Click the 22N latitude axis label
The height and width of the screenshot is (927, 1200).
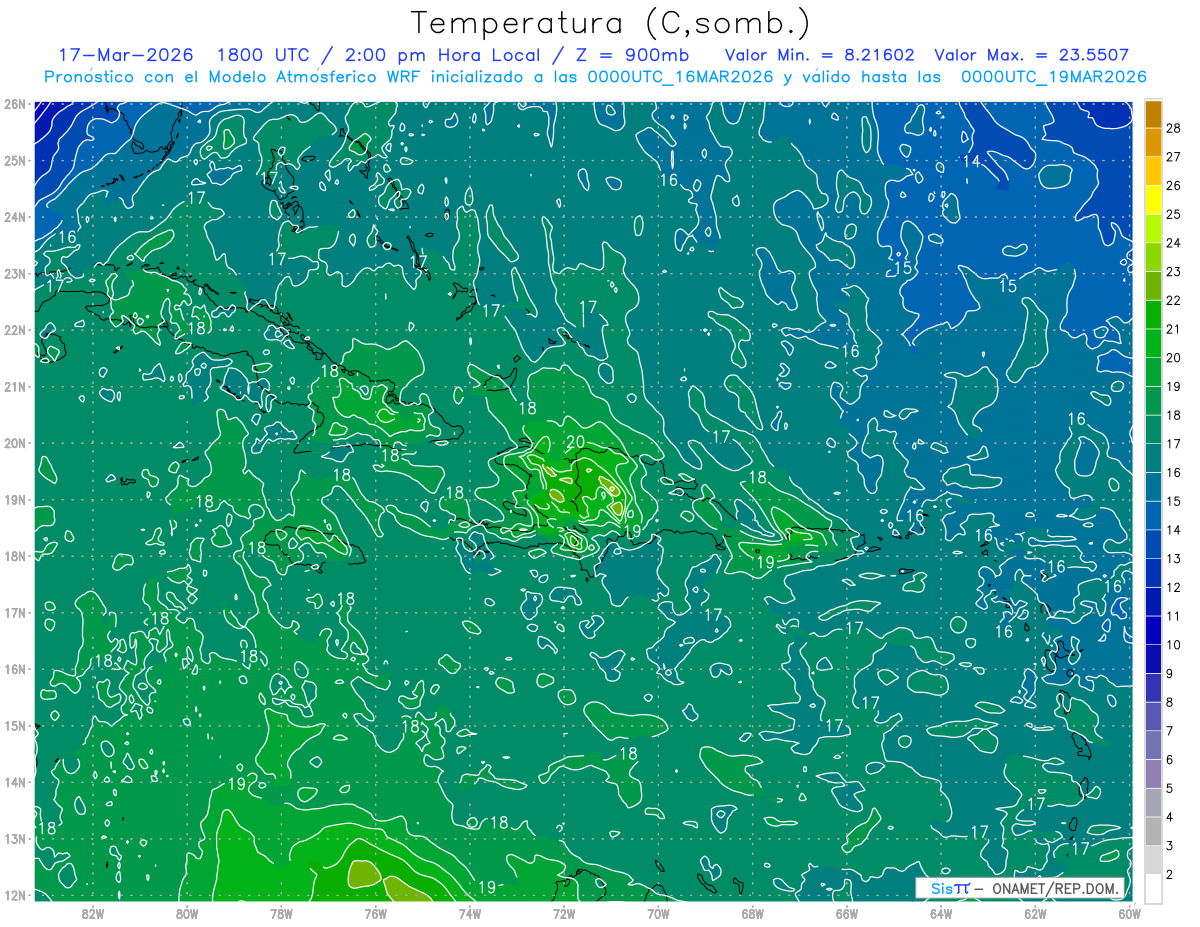coord(15,330)
